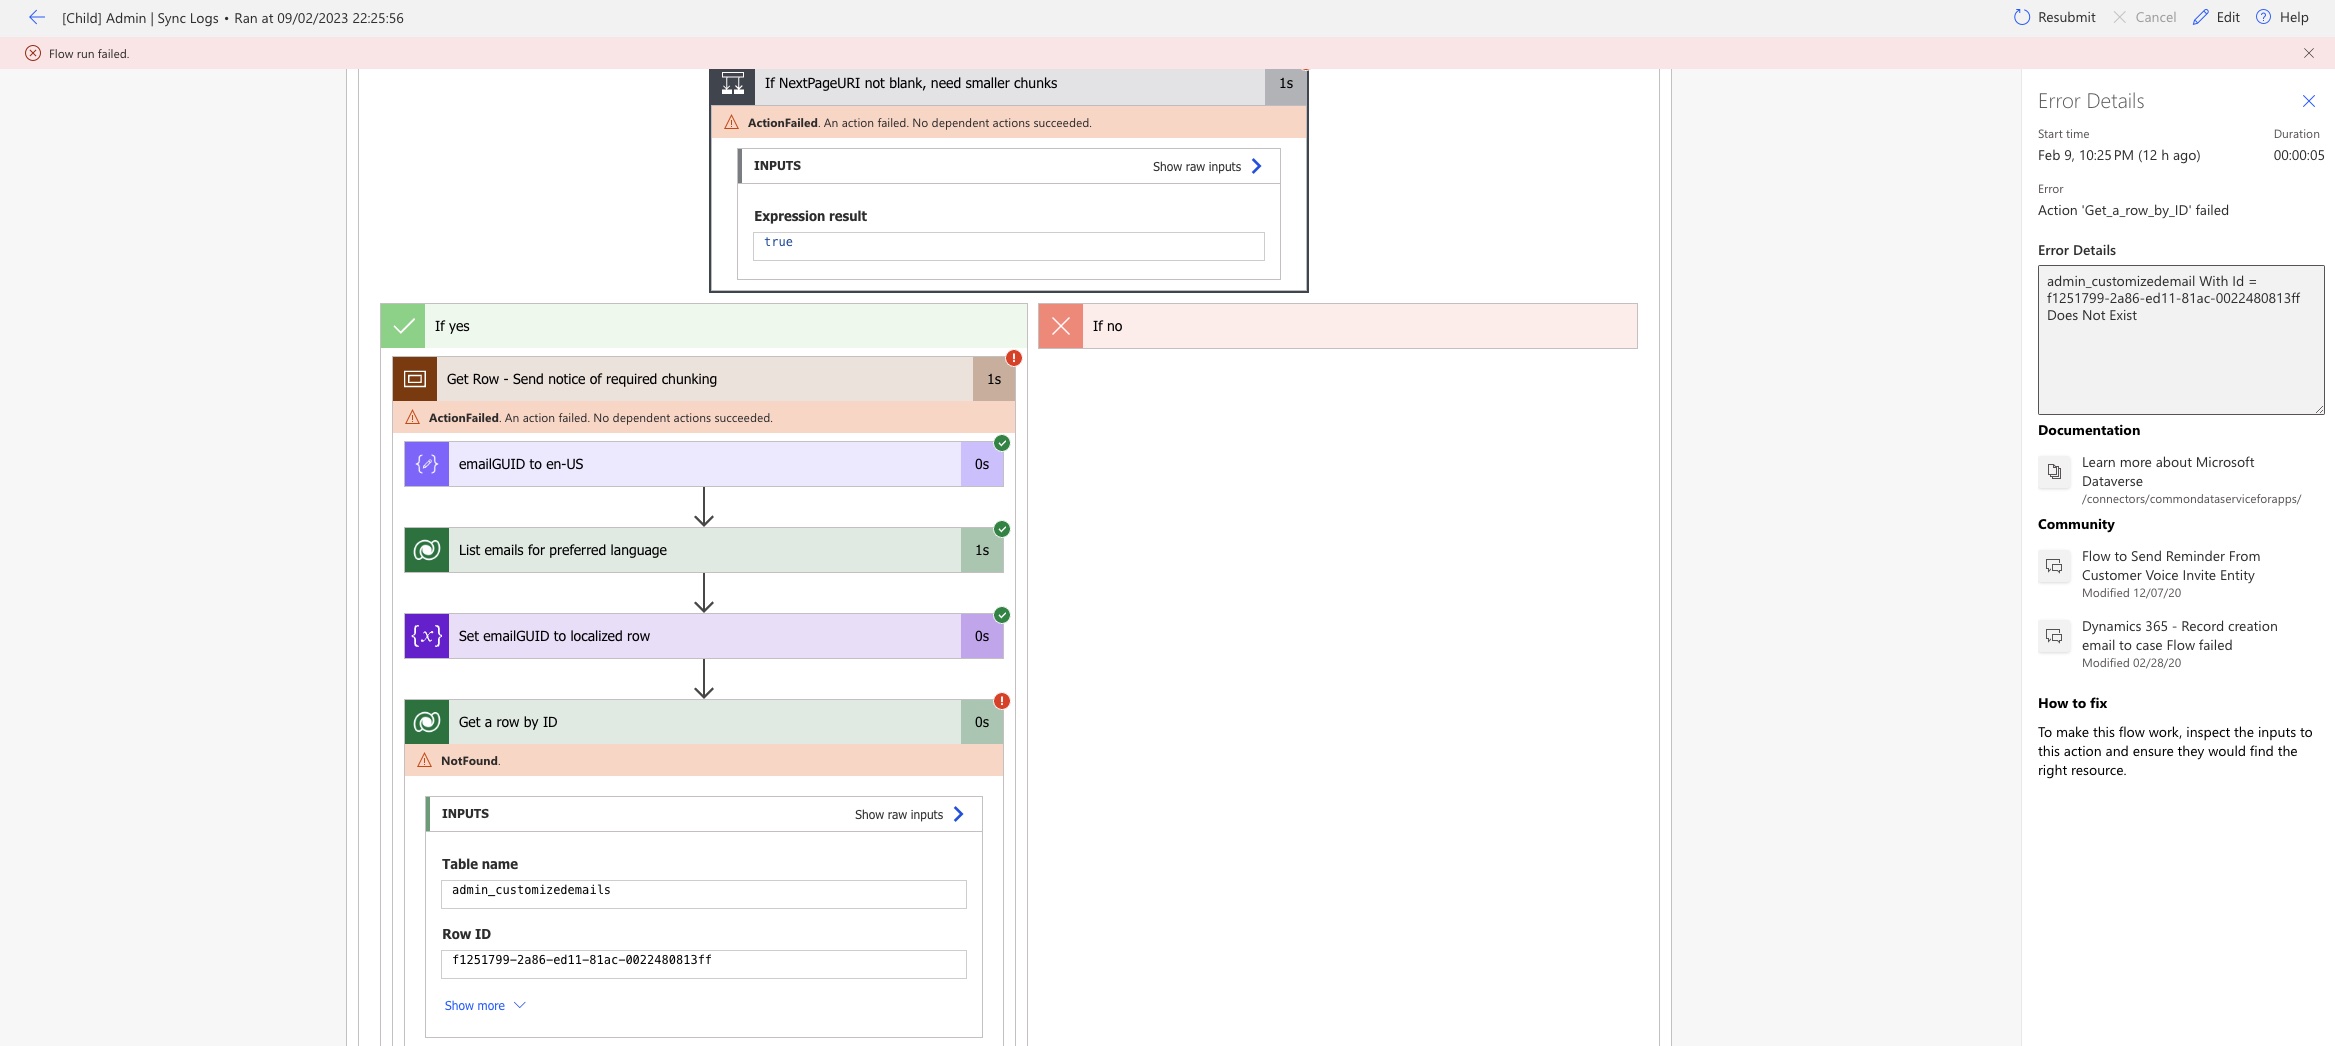Open Help from the top bar
2335x1046 pixels.
2284,17
